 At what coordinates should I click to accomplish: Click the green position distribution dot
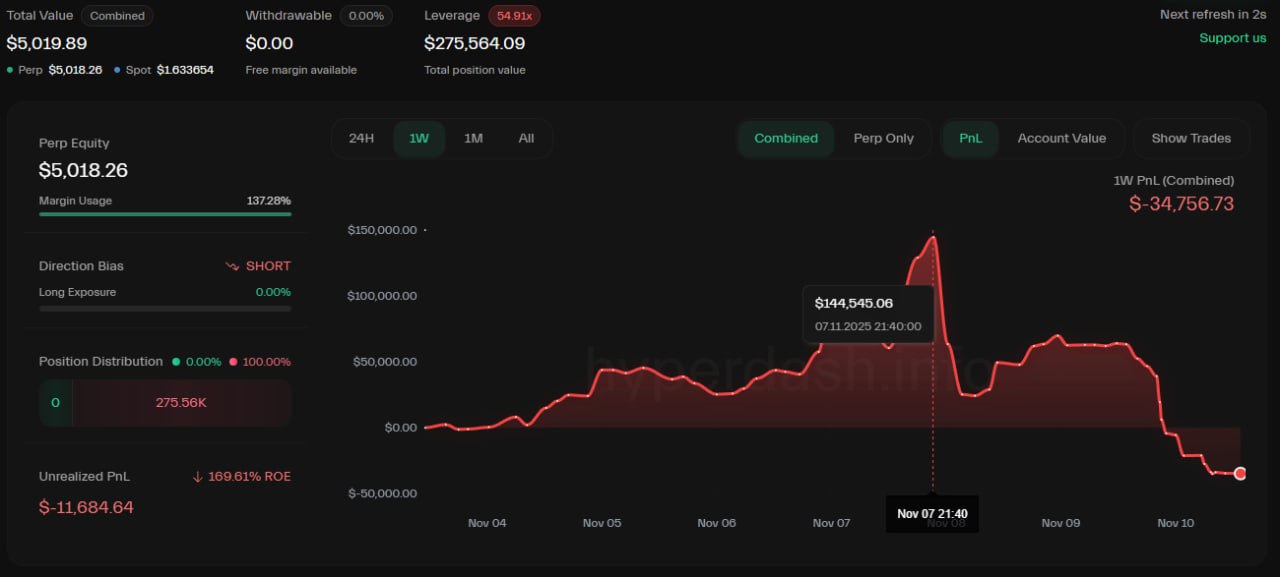176,362
